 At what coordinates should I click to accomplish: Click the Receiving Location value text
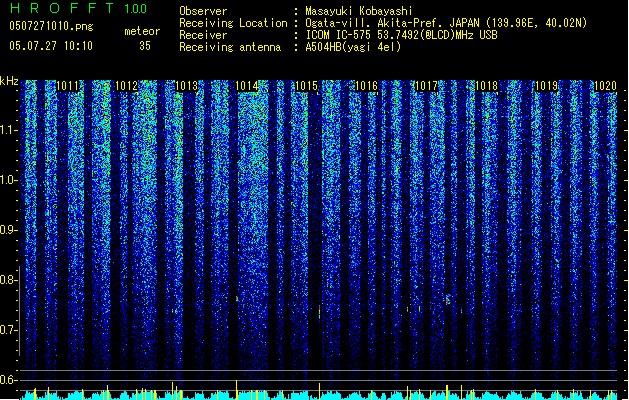point(446,23)
